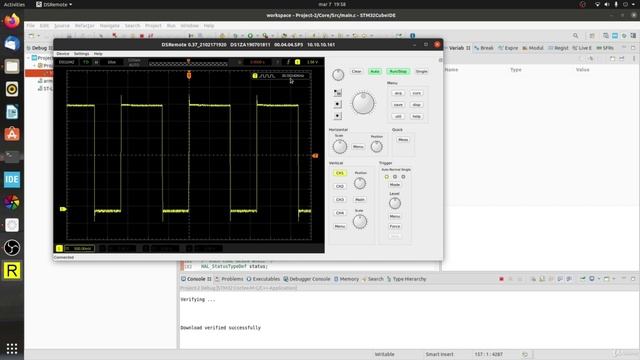Open the SFRs tab in the IDE
The height and width of the screenshot is (360, 640).
pos(605,48)
